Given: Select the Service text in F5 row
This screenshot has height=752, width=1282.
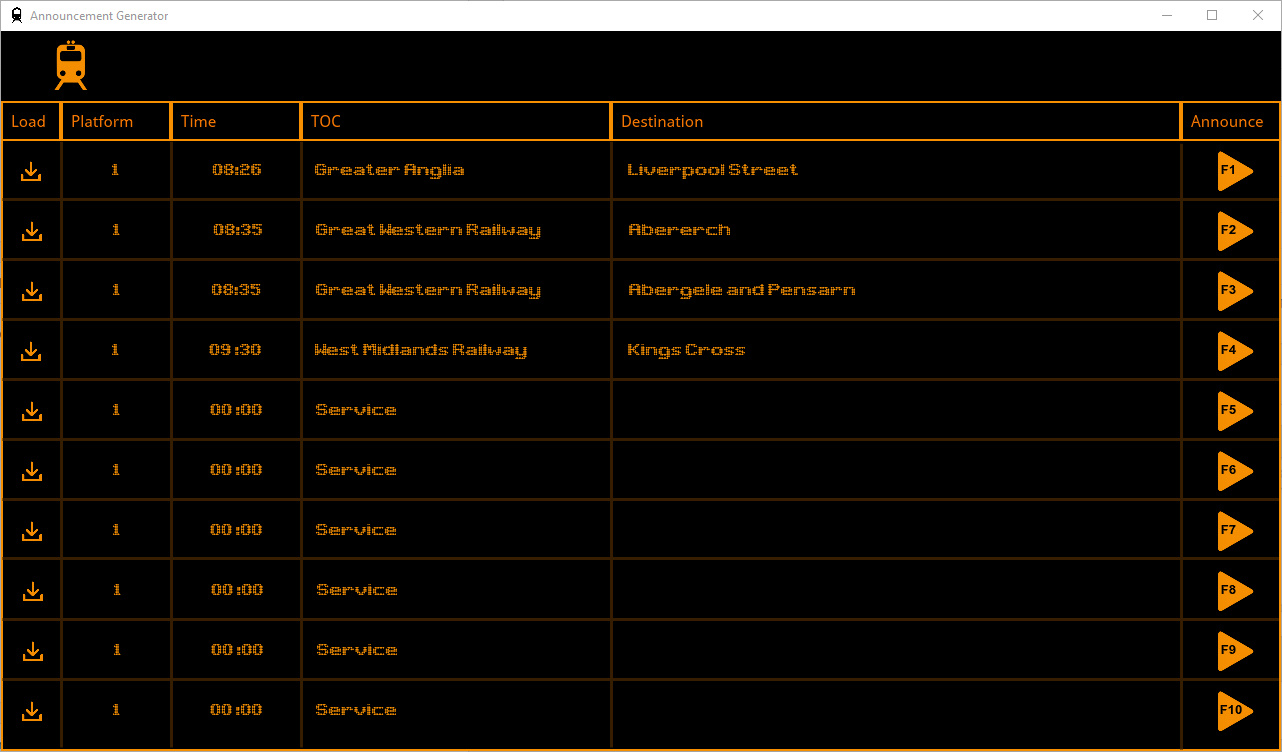Looking at the screenshot, I should 355,410.
